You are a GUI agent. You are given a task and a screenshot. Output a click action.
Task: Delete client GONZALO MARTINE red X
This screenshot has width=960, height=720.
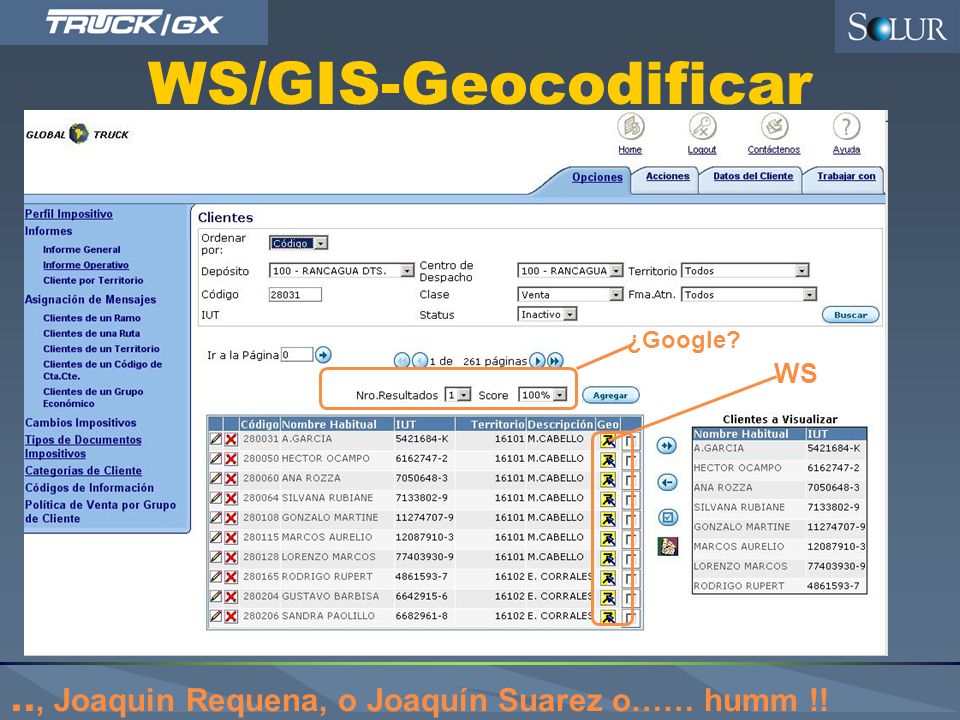point(231,517)
